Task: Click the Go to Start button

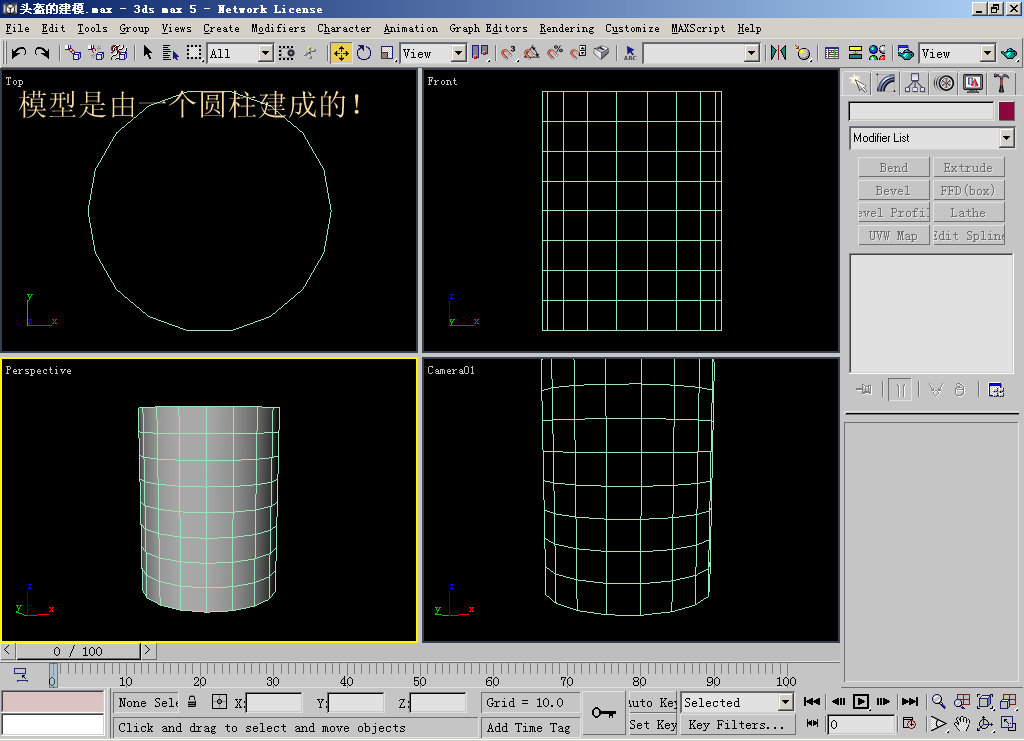Action: (x=812, y=702)
